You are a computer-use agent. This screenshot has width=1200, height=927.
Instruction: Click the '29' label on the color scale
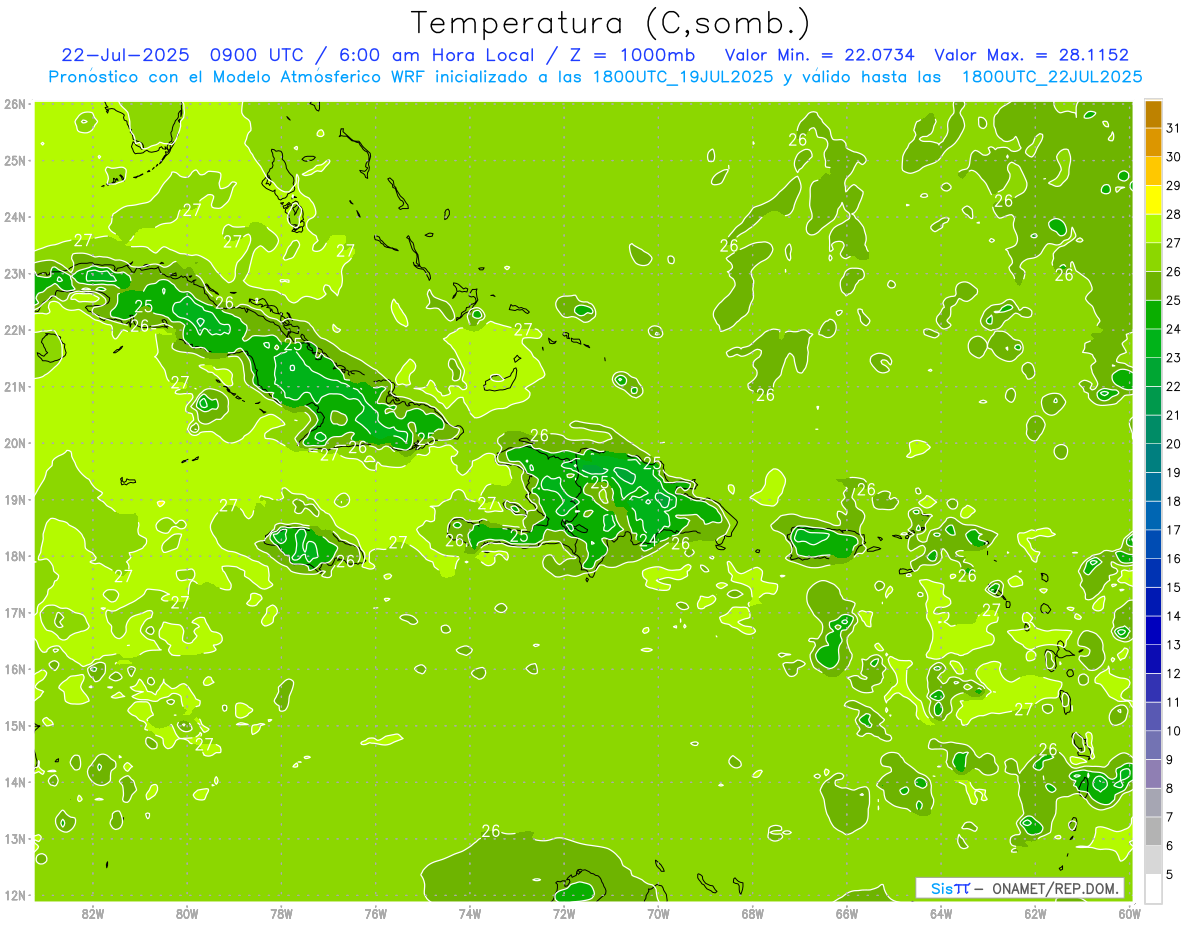coord(1173,185)
